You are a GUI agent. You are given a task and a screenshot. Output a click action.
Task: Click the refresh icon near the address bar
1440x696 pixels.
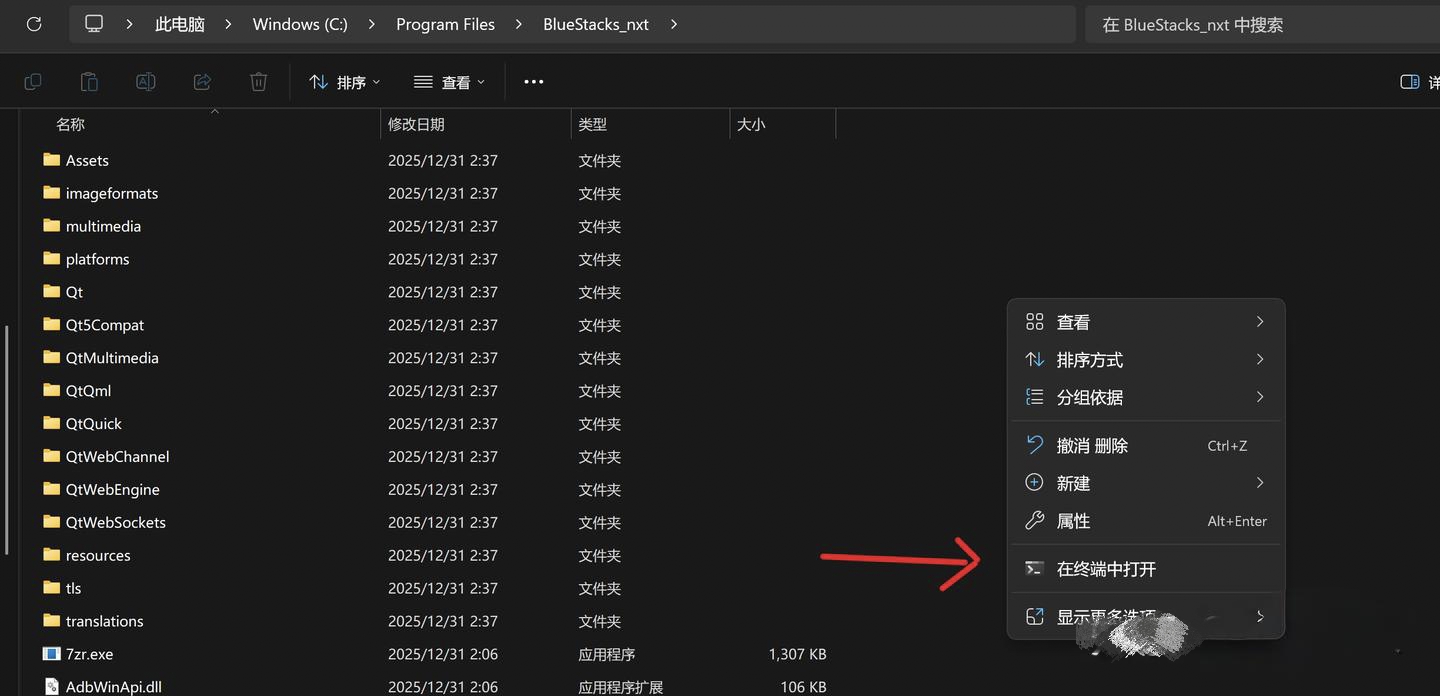33,24
